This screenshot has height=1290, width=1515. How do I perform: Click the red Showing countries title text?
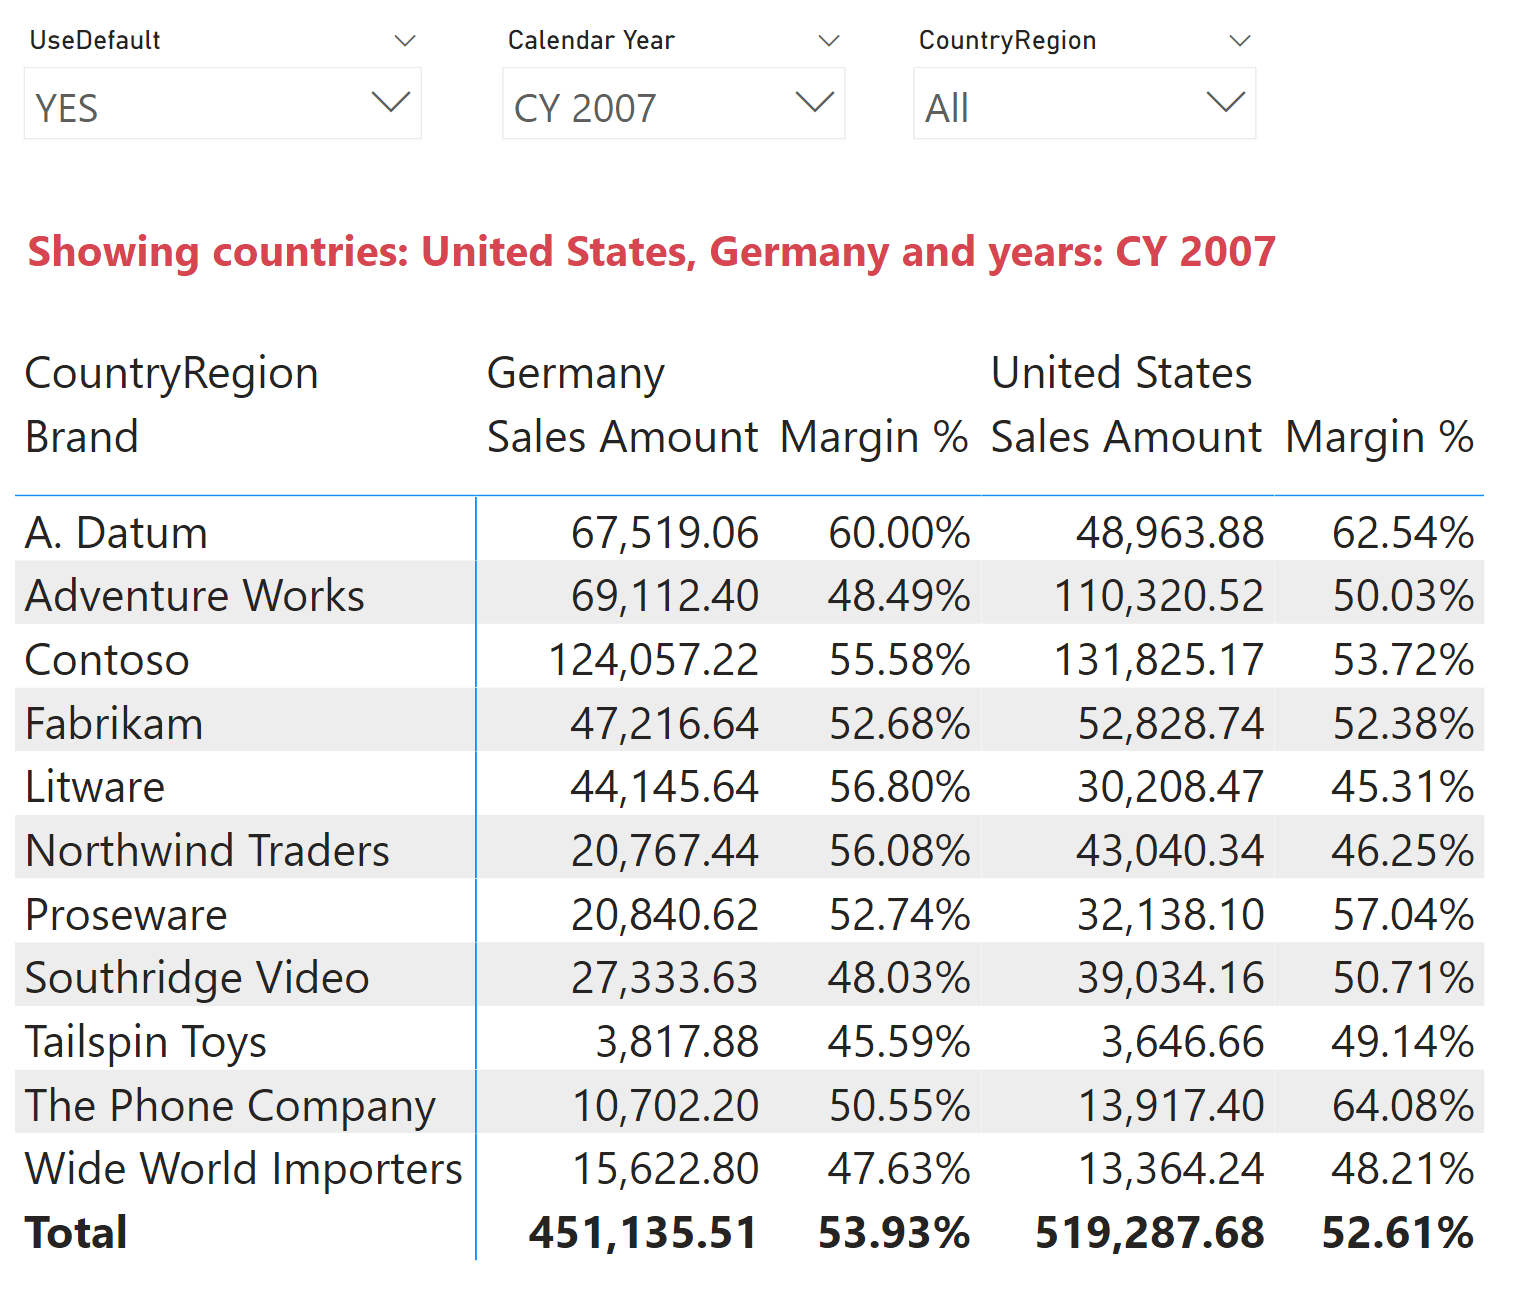651,252
